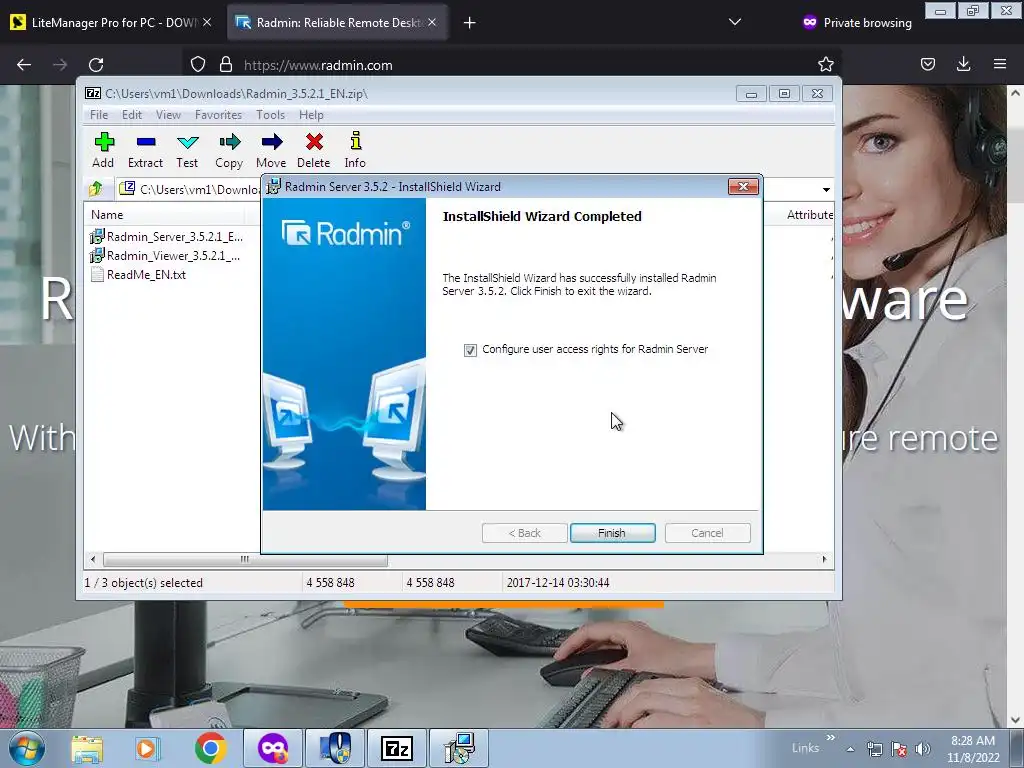The image size is (1024, 768).
Task: Reload the page in the browser
Action: click(x=96, y=65)
